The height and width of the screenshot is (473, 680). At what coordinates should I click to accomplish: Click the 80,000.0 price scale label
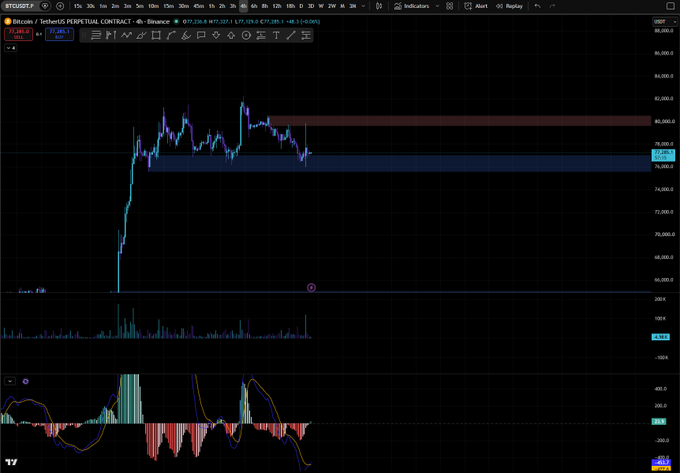point(664,121)
